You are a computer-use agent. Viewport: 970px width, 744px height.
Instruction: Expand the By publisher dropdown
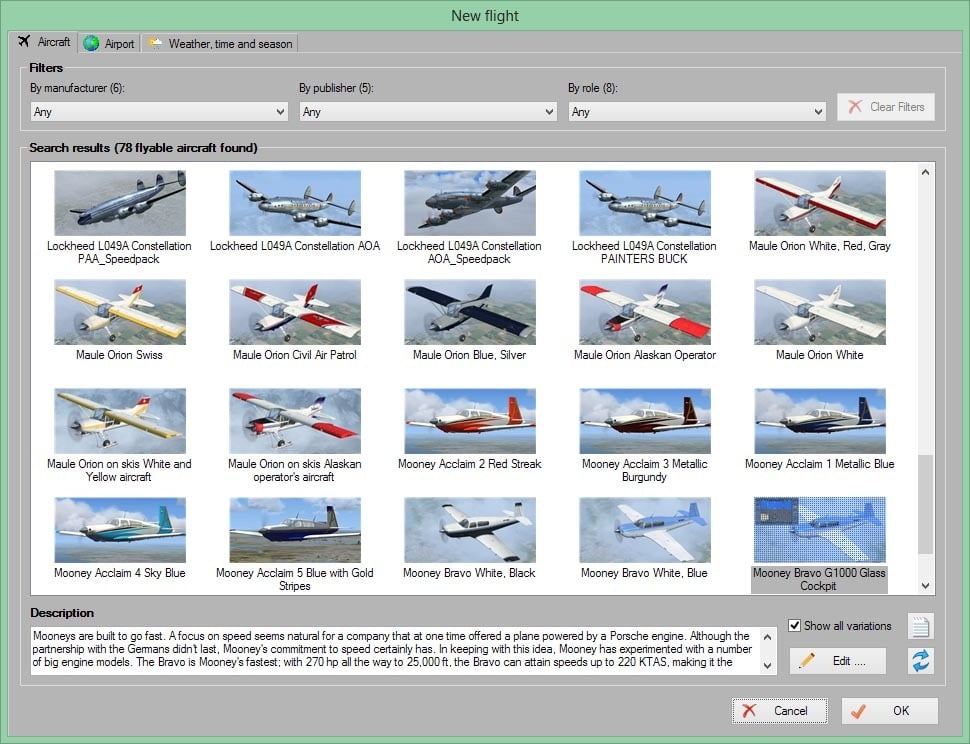click(x=428, y=111)
